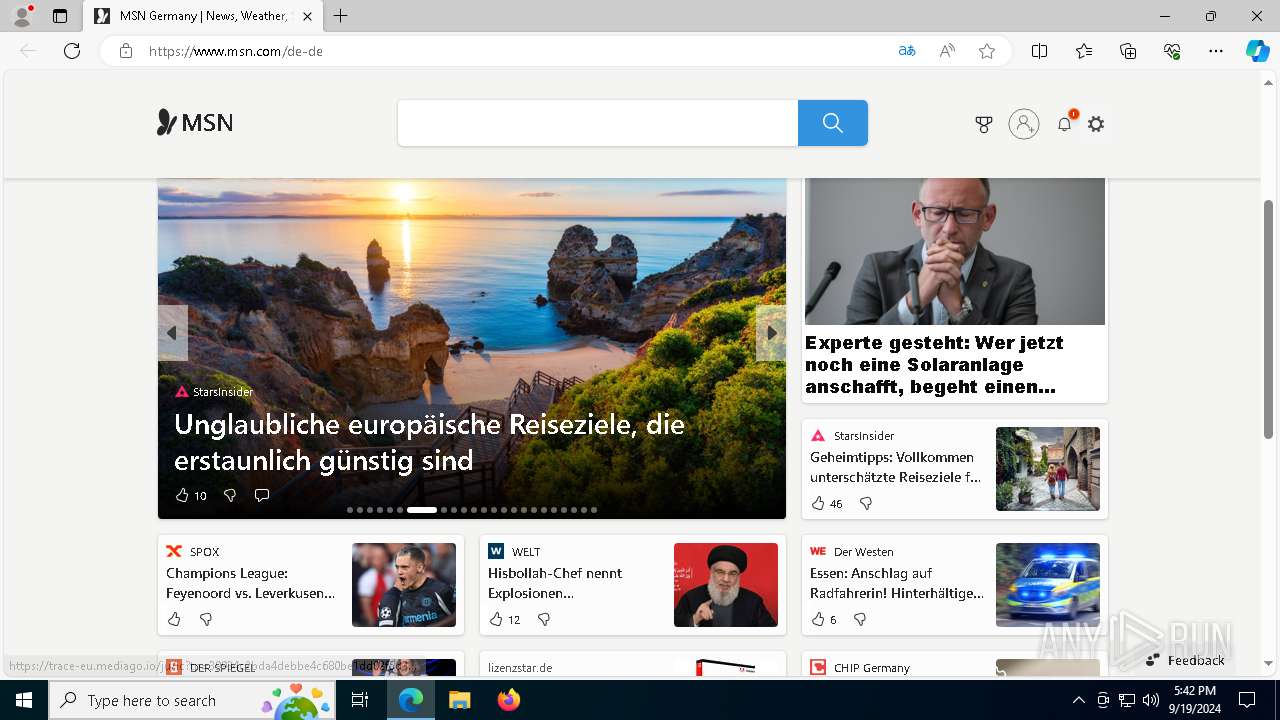Open File Explorer from taskbar
The width and height of the screenshot is (1280, 720).
coord(459,700)
